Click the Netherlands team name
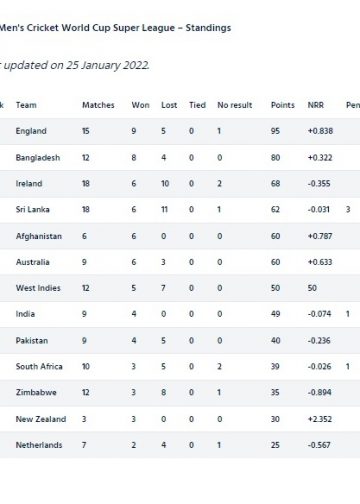This screenshot has height=504, width=360. coord(39,445)
